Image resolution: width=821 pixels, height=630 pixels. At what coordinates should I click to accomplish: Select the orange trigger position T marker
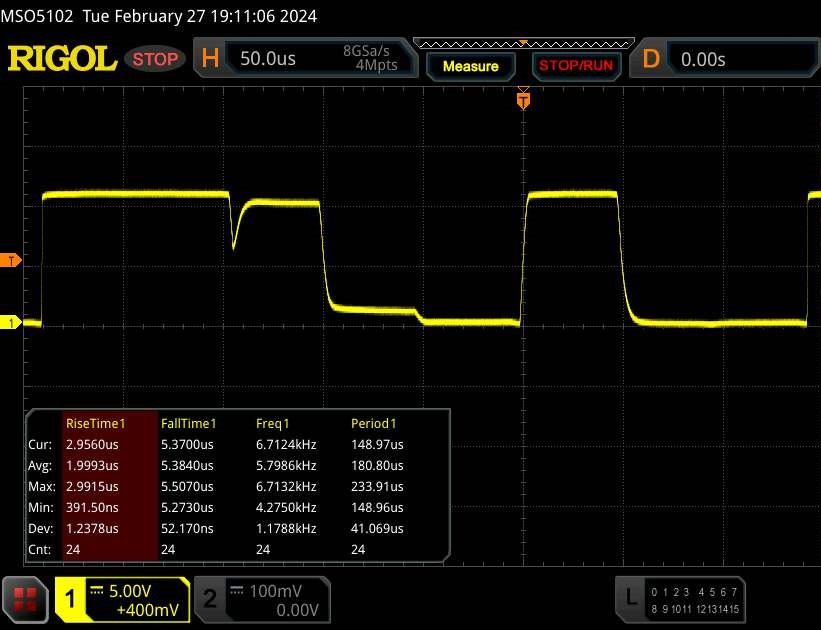(x=523, y=100)
